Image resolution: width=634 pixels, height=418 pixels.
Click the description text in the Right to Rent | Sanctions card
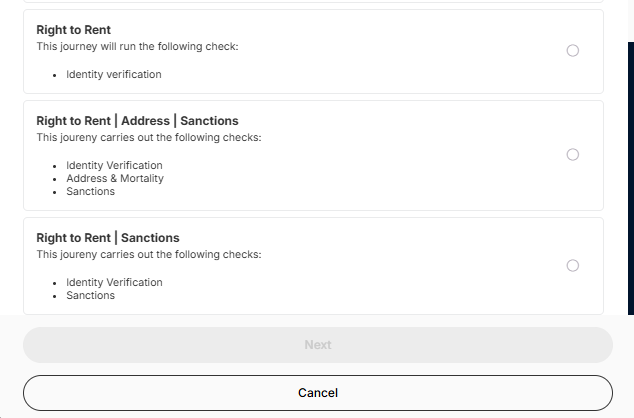pos(149,254)
